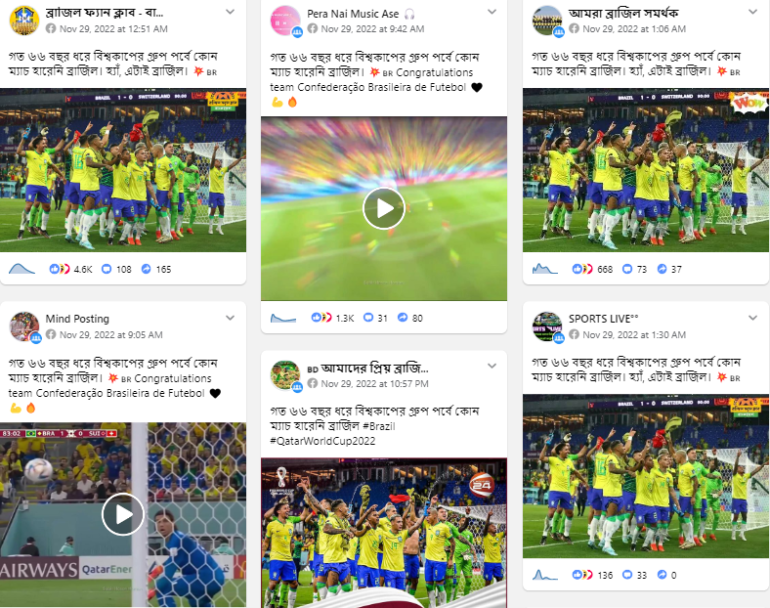Image resolution: width=770 pixels, height=608 pixels.
Task: Click the overperformance sparkline under Pera Nai post
Action: [283, 318]
